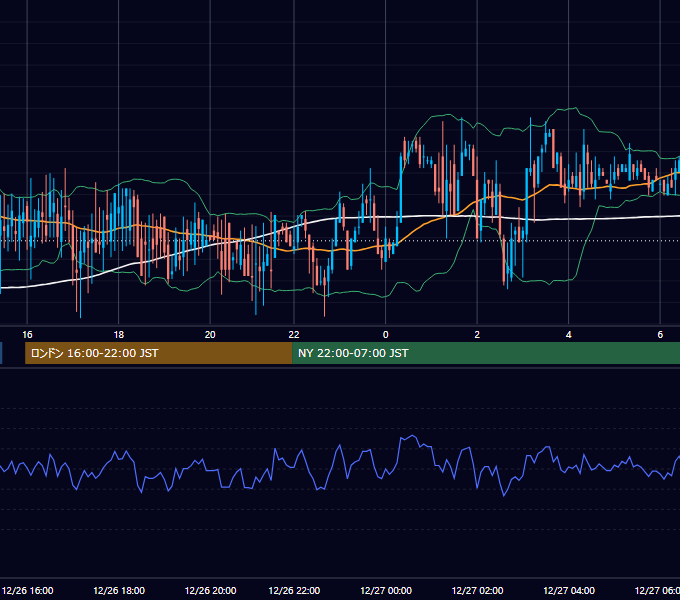680x600 pixels.
Task: Click the 4 hour label on the chart axis
Action: 569,335
